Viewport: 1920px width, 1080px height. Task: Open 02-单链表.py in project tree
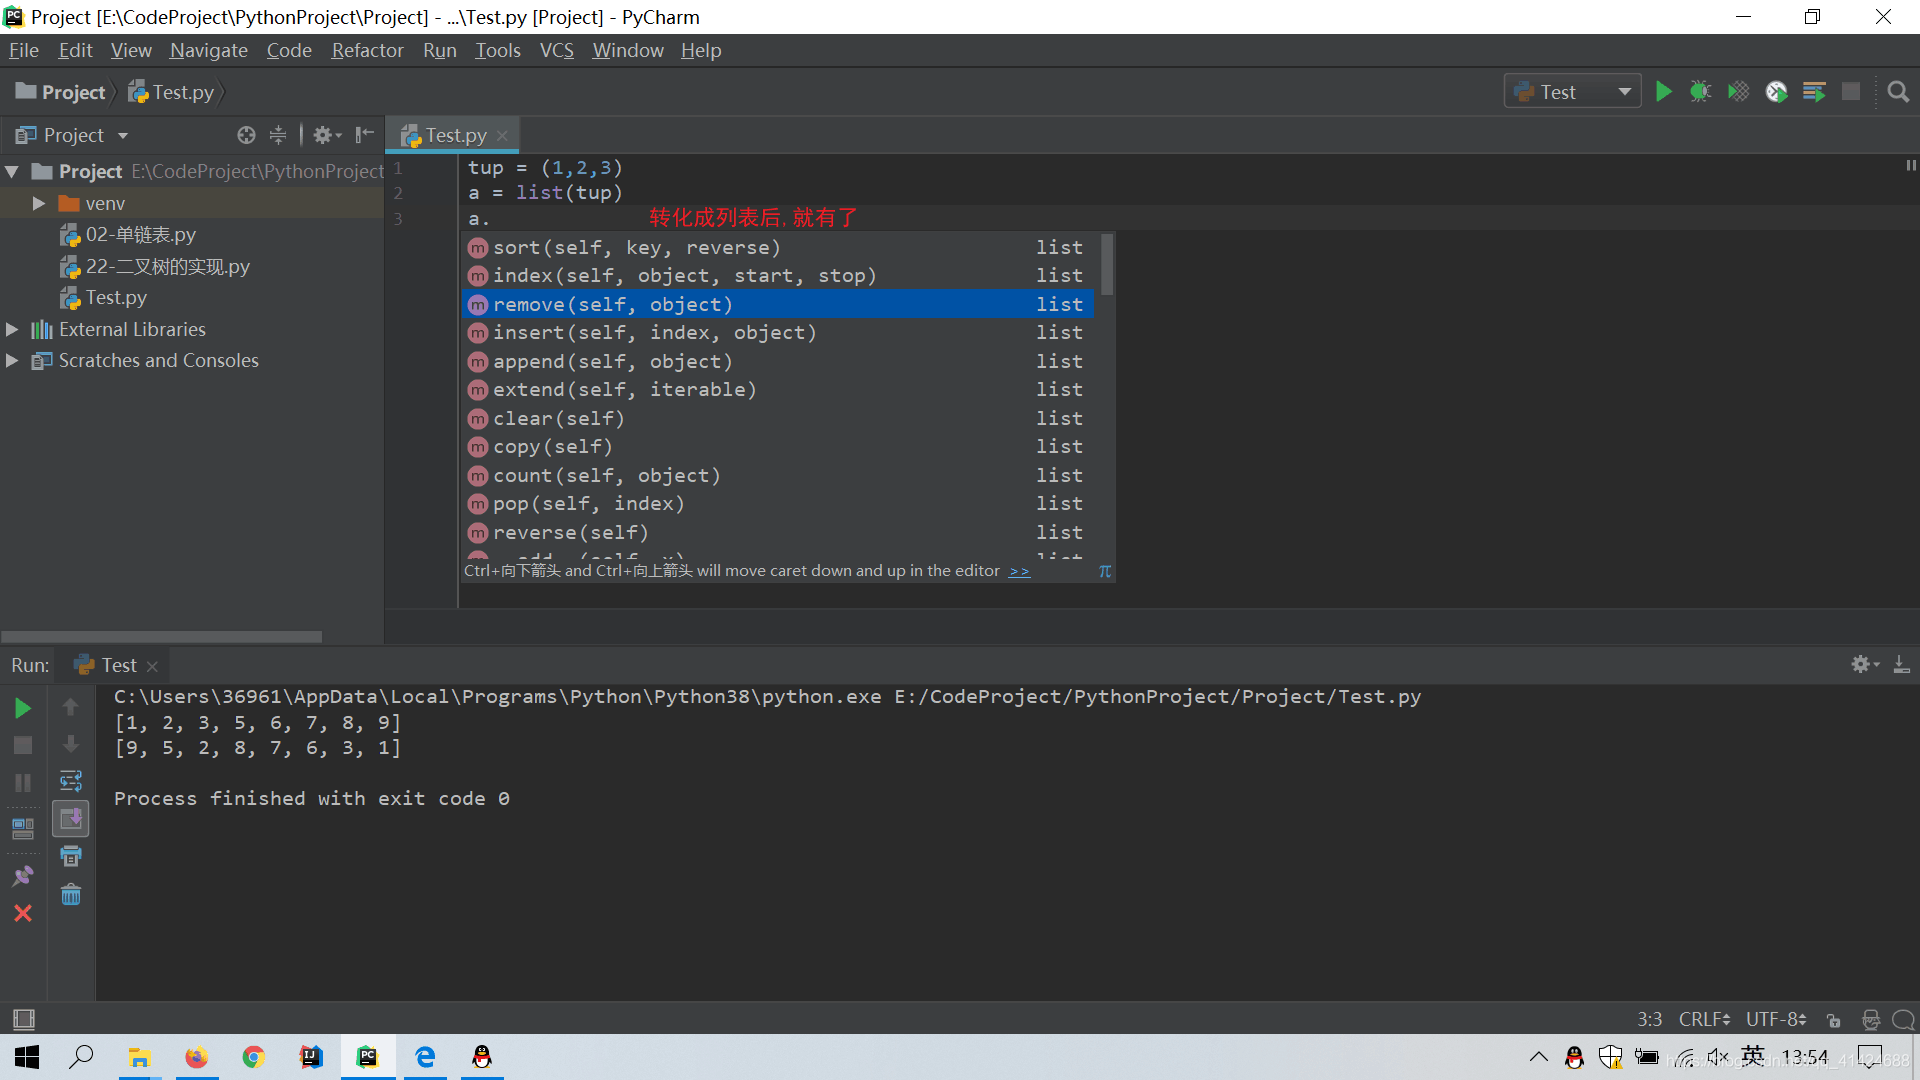point(128,235)
